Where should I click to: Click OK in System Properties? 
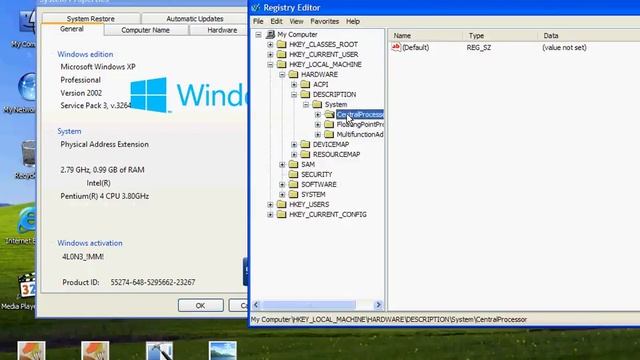click(x=200, y=305)
